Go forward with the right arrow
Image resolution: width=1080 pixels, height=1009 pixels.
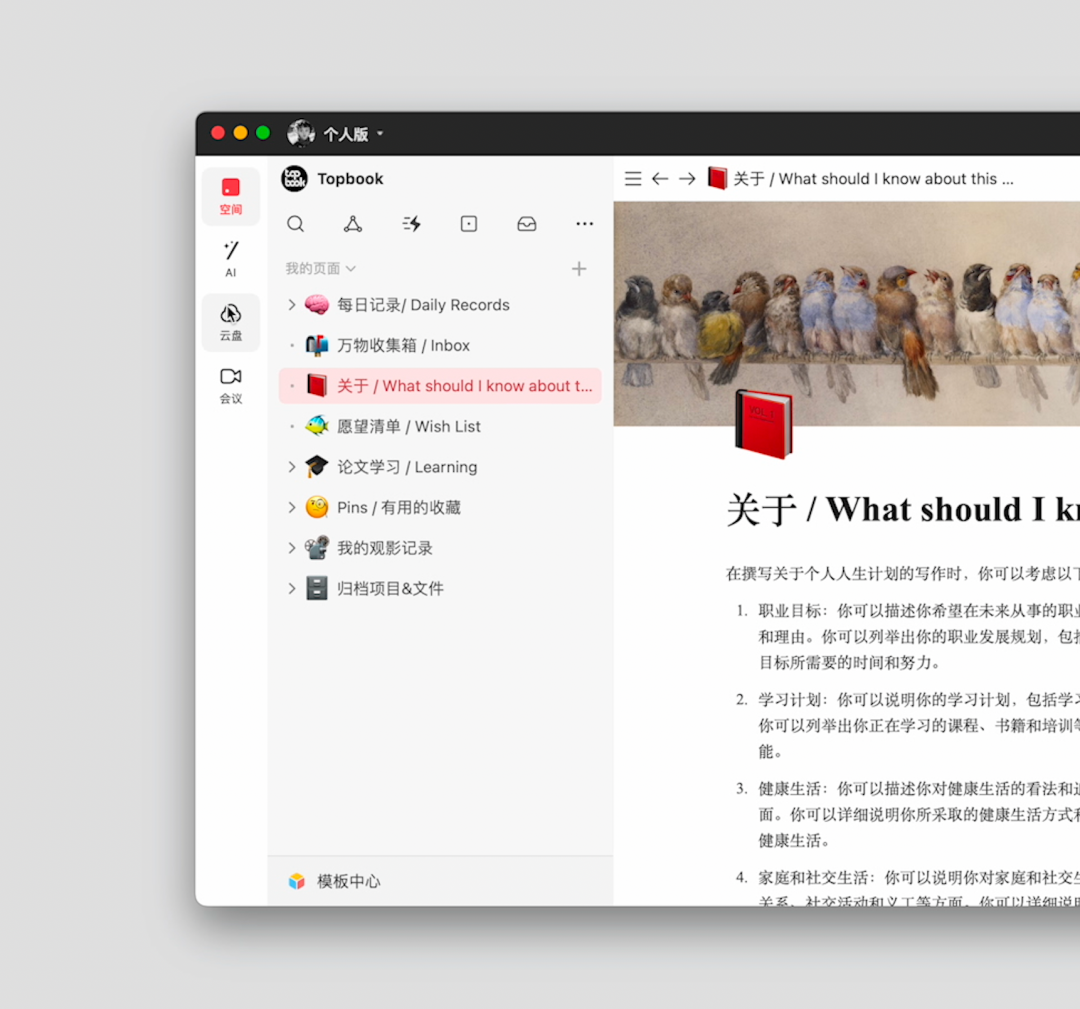[x=687, y=179]
